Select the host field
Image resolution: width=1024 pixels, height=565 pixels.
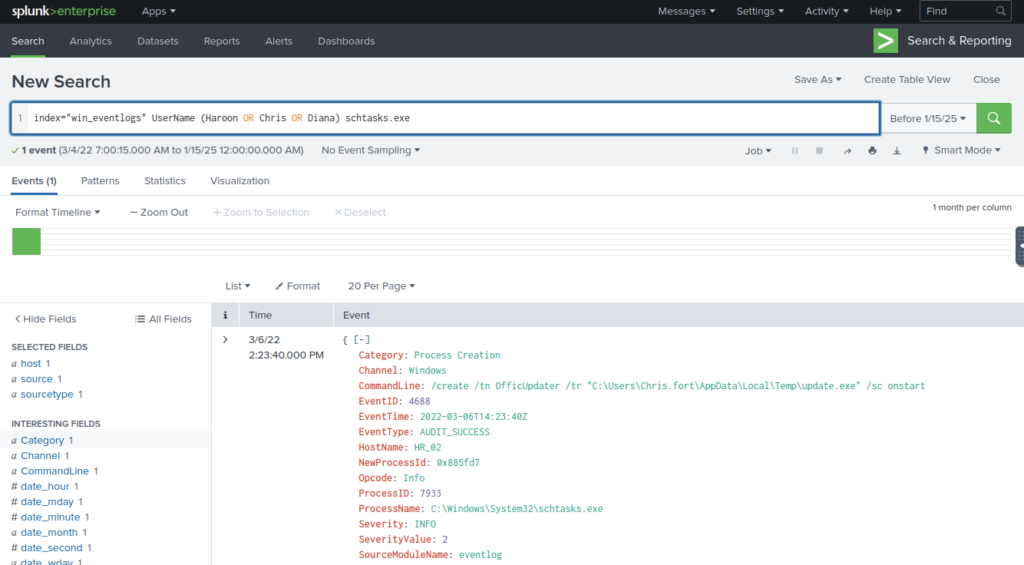coord(30,363)
